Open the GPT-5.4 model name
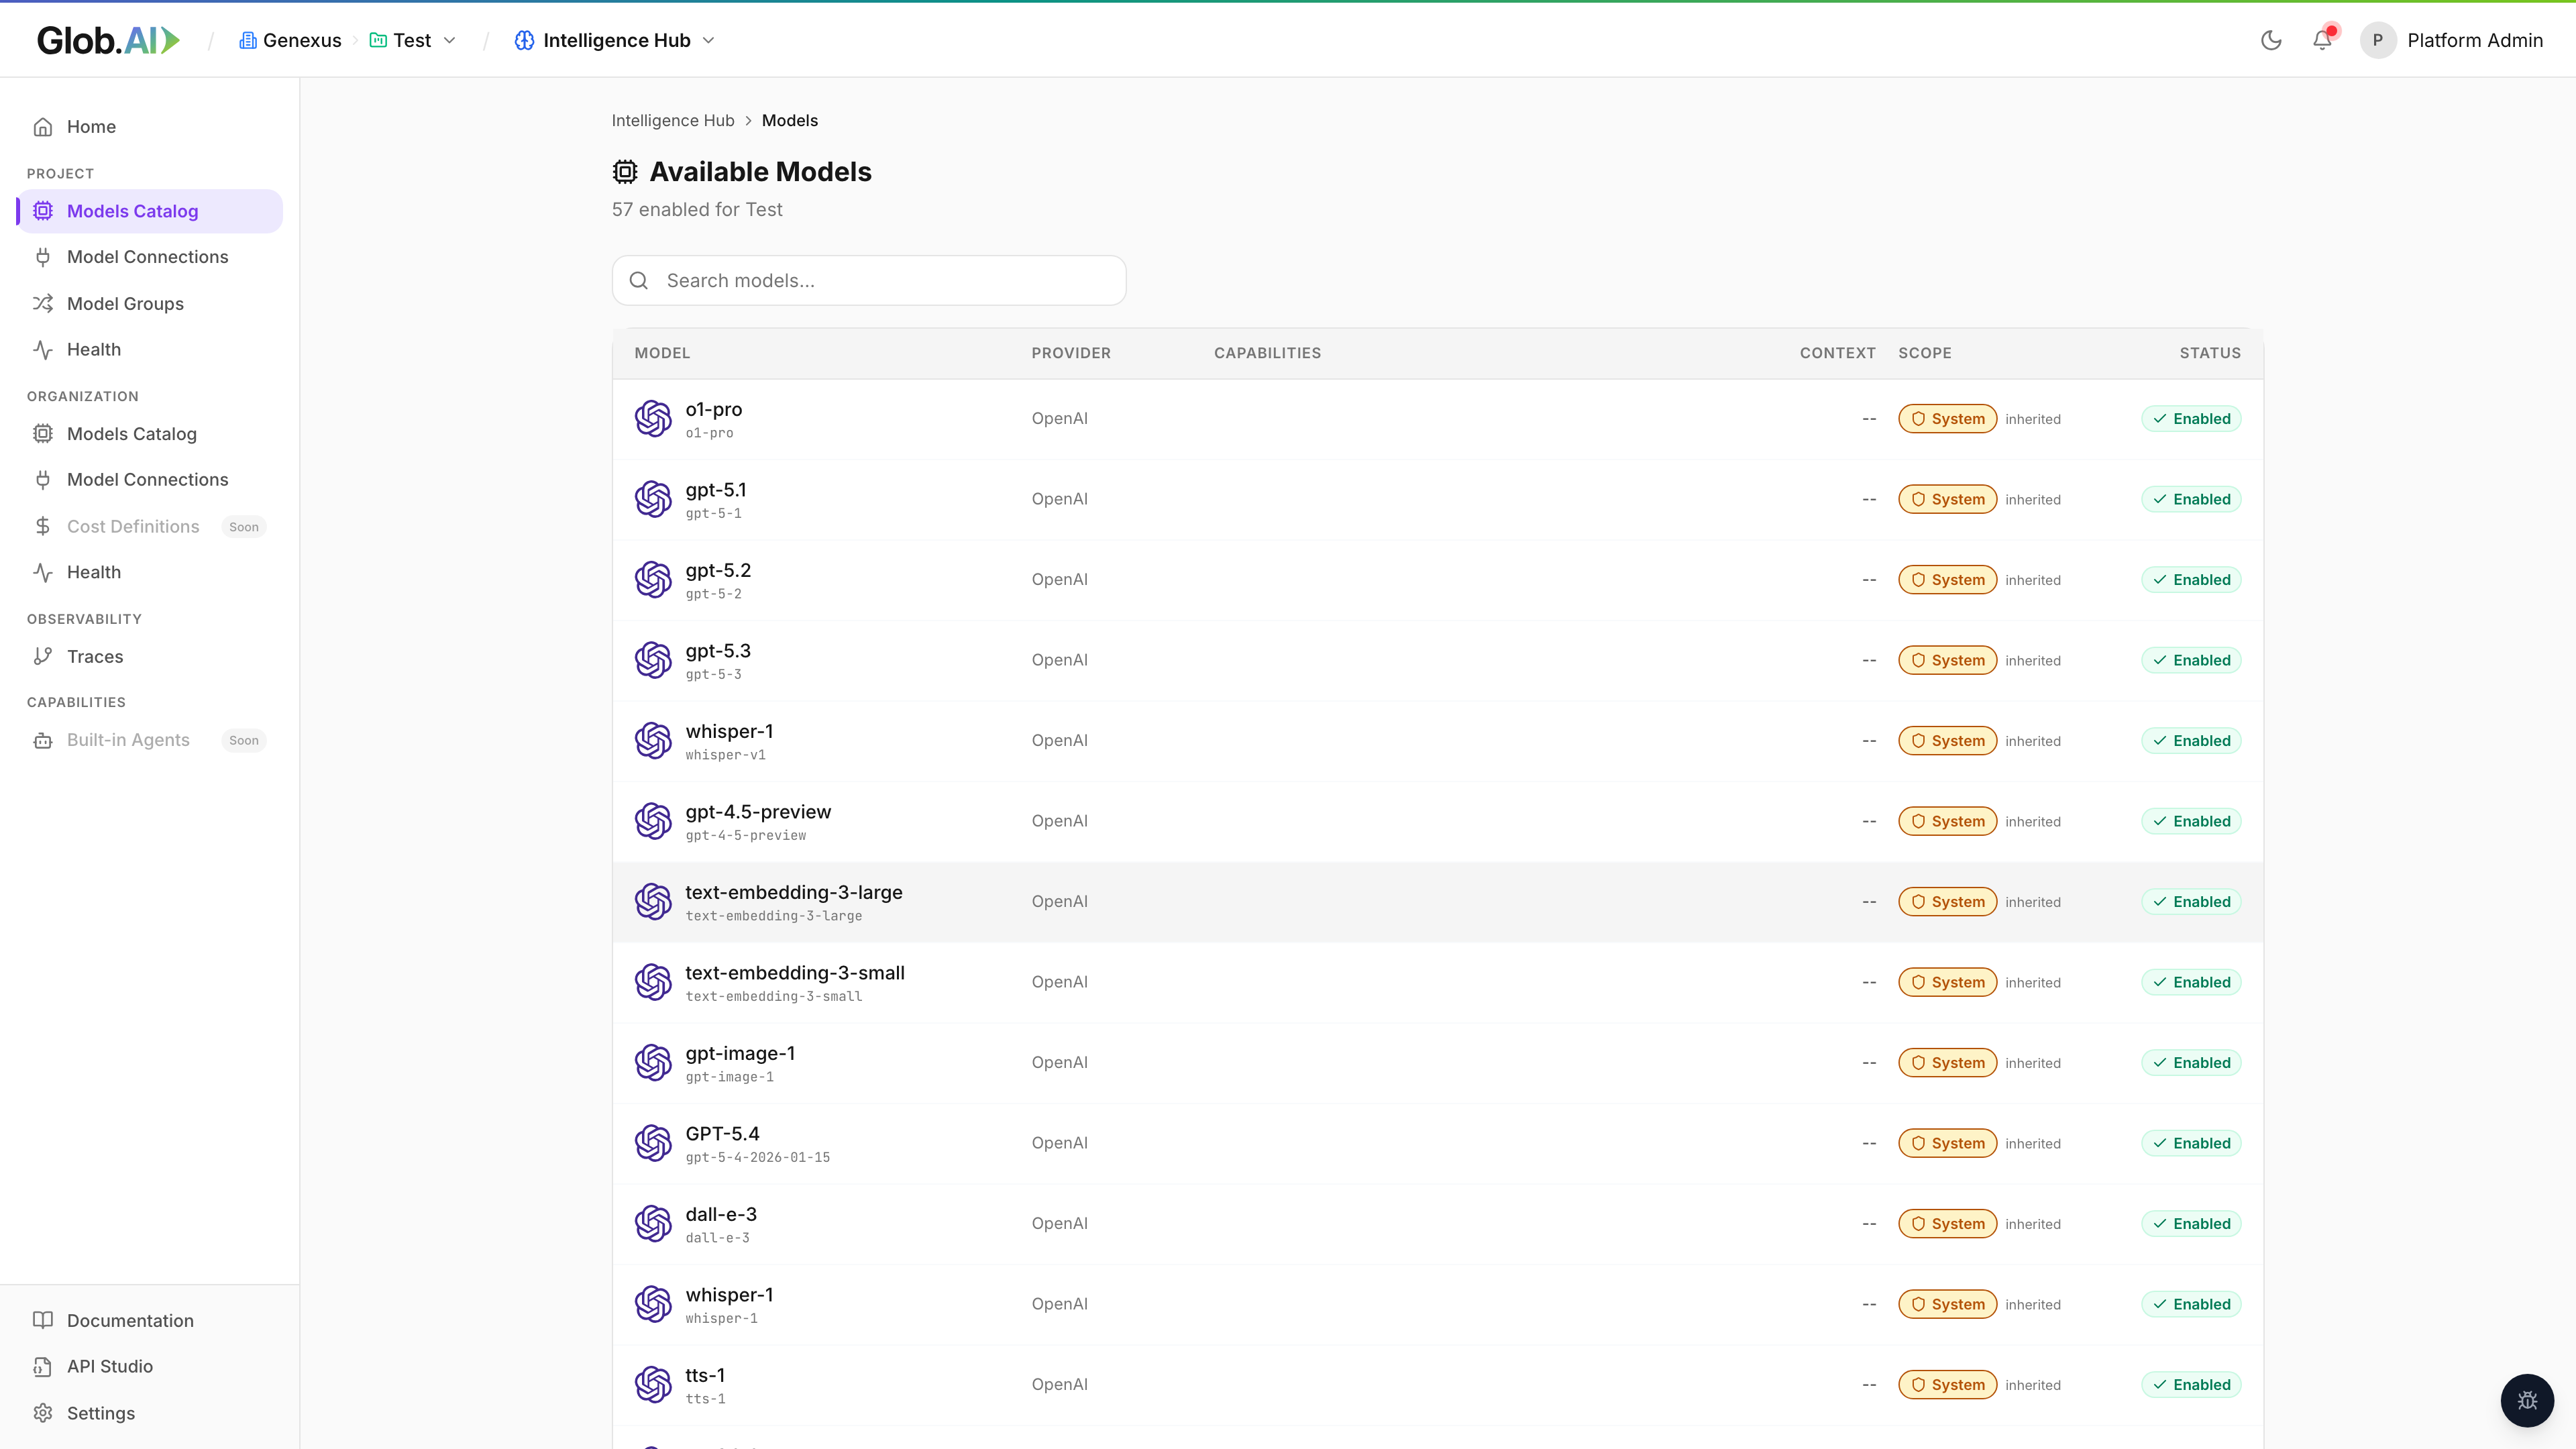 [x=722, y=1134]
